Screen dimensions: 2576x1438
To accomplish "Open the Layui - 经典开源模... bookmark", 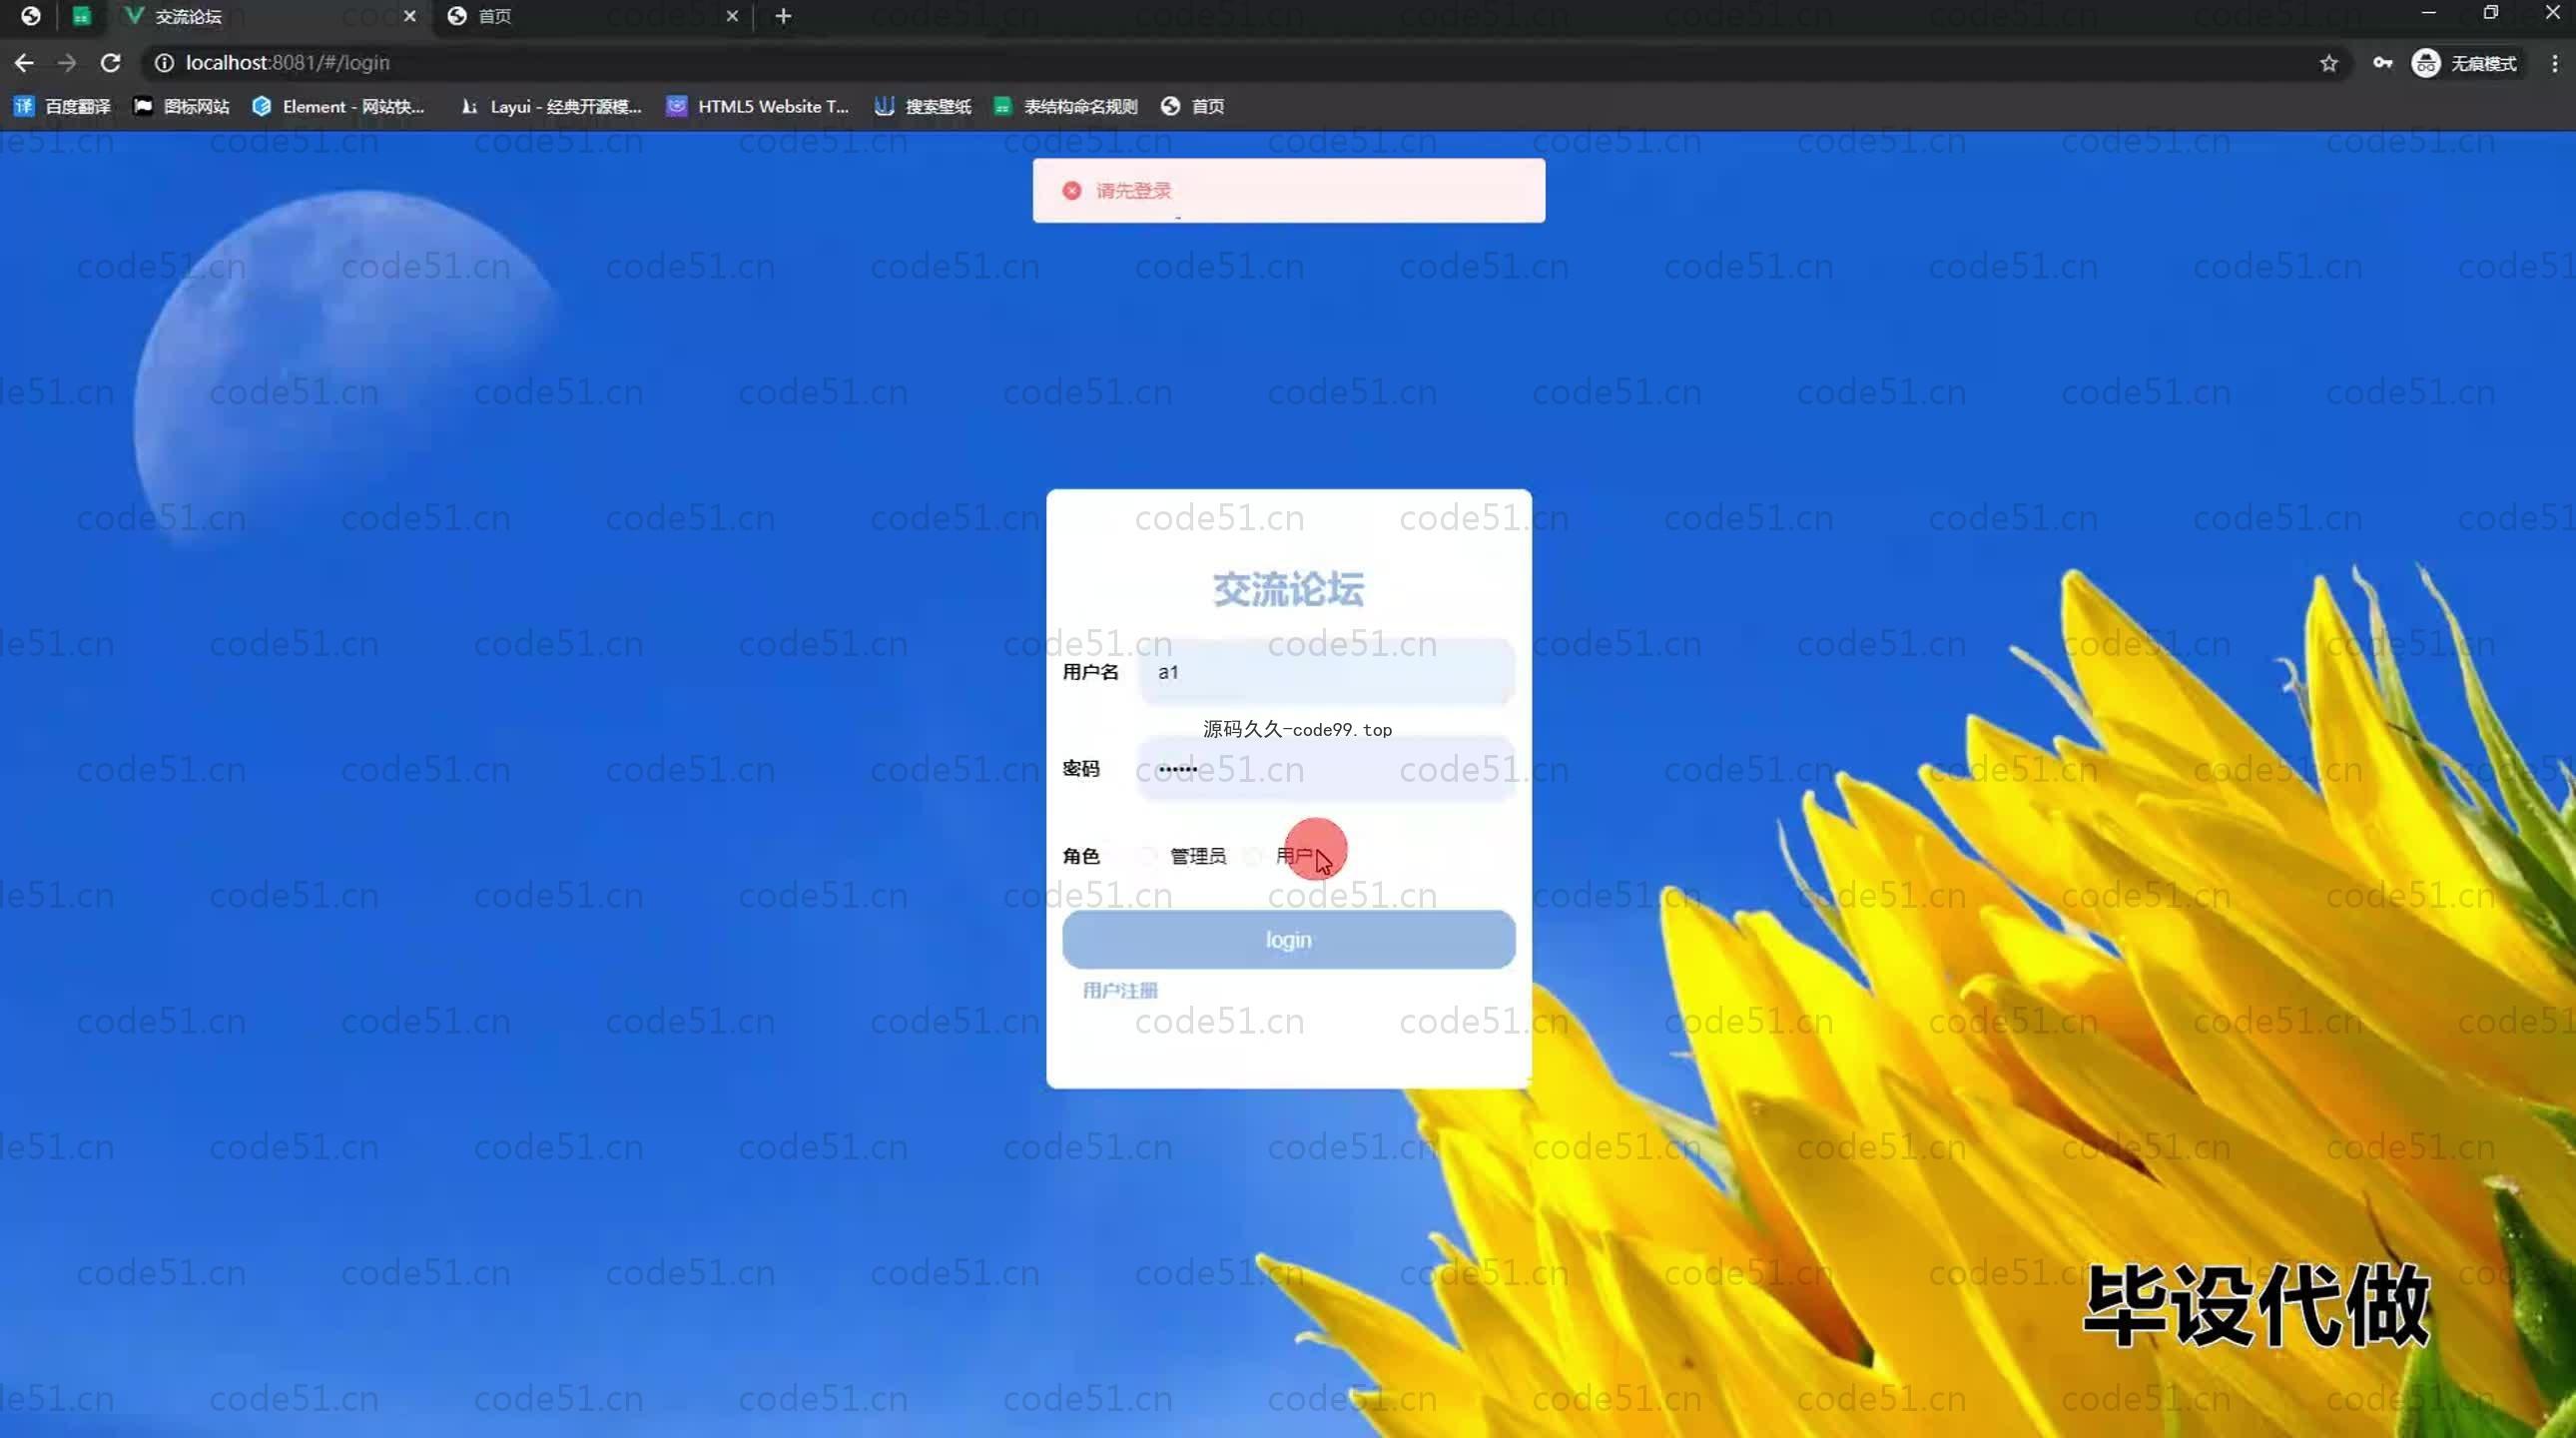I will pos(551,106).
